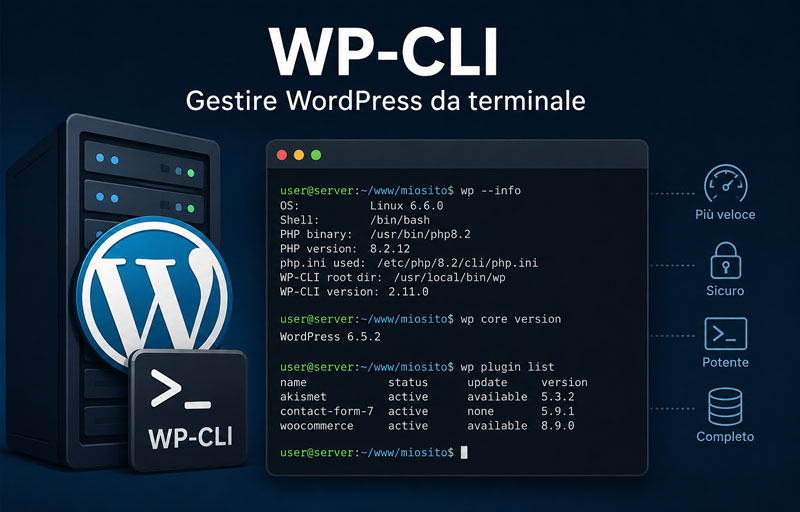Click the WordPress 6.5.2 output line
The width and height of the screenshot is (800, 512).
[330, 337]
